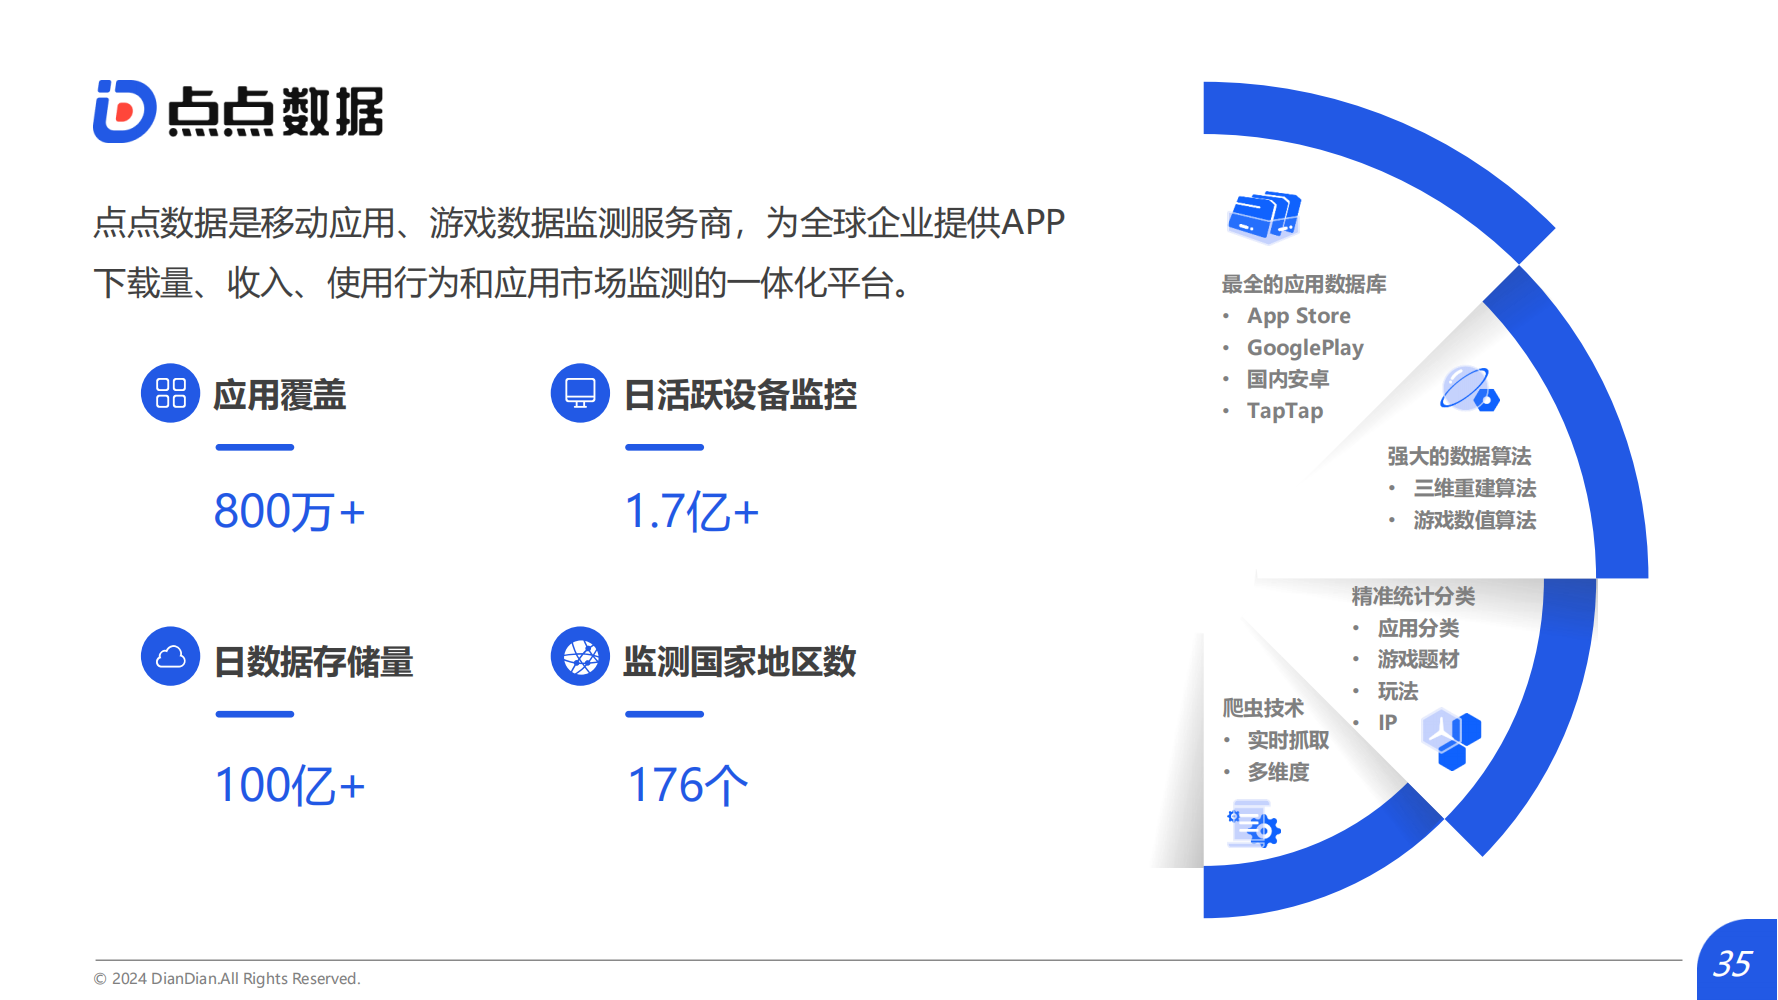Click the GooglePlay list item
The width and height of the screenshot is (1778, 1000).
[1305, 348]
